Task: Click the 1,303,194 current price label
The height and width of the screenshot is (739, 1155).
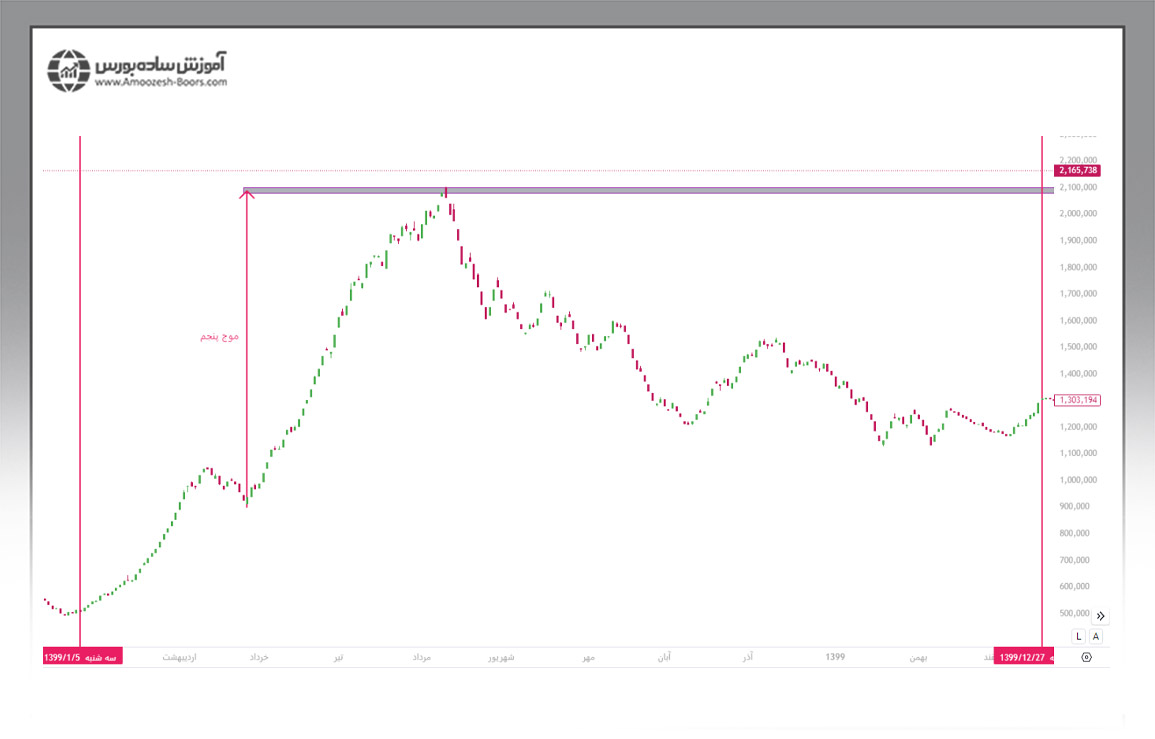Action: [1077, 400]
